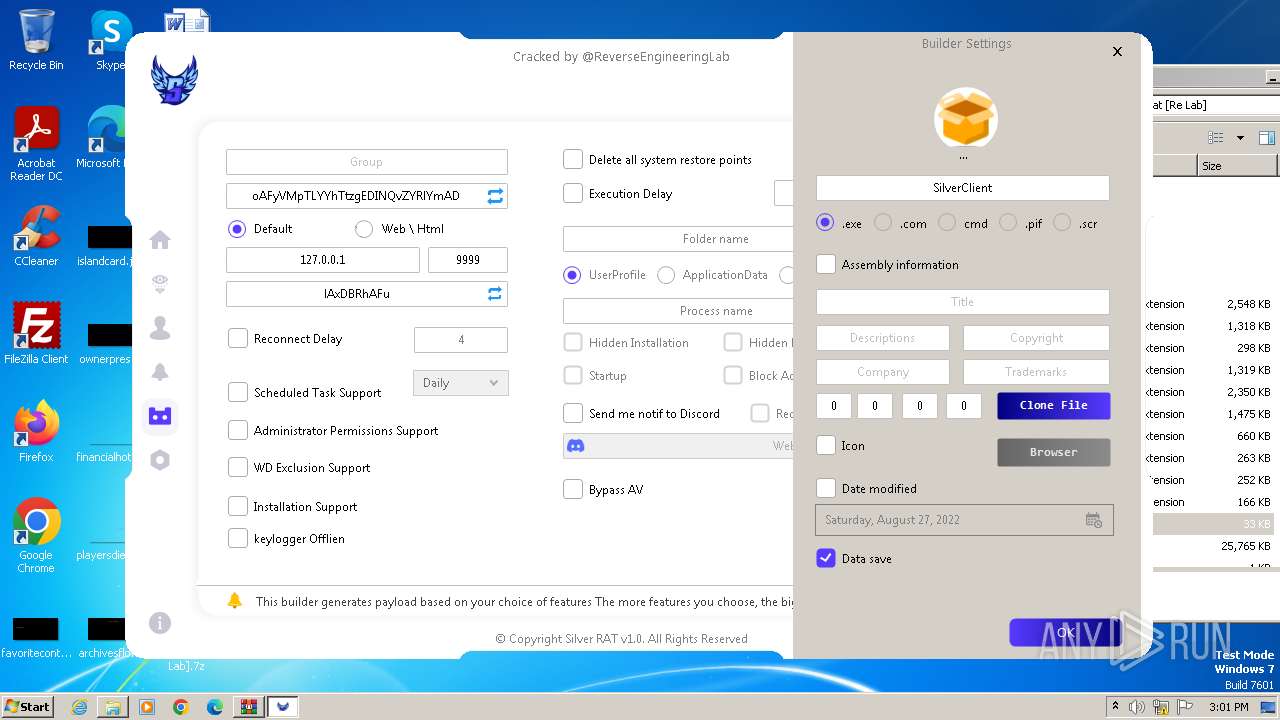Click the Silver RAT winged logo
Image resolution: width=1280 pixels, height=720 pixels.
[175, 80]
